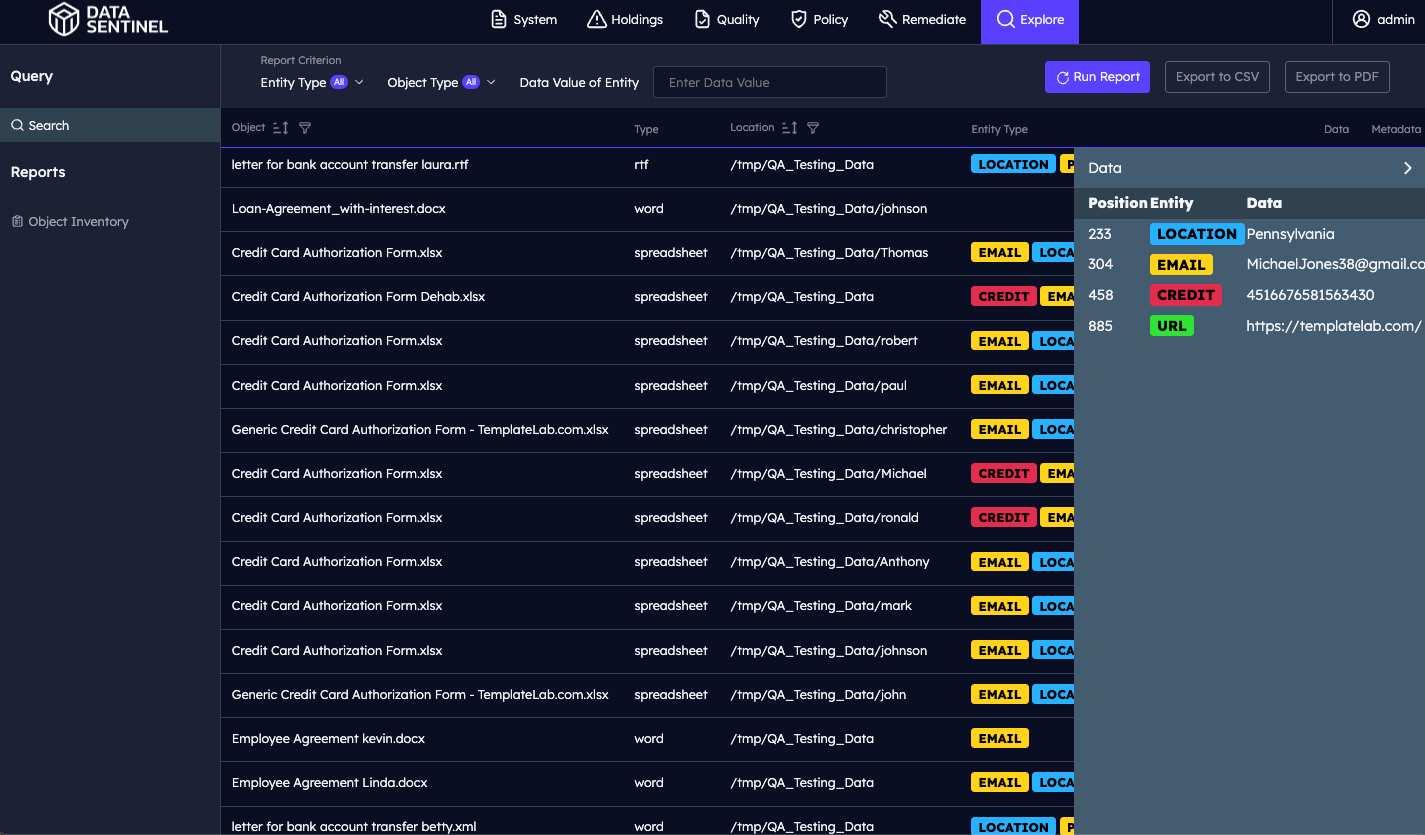This screenshot has width=1425, height=835.
Task: Click CREDIT tag in the ronald row
Action: click(x=1003, y=518)
